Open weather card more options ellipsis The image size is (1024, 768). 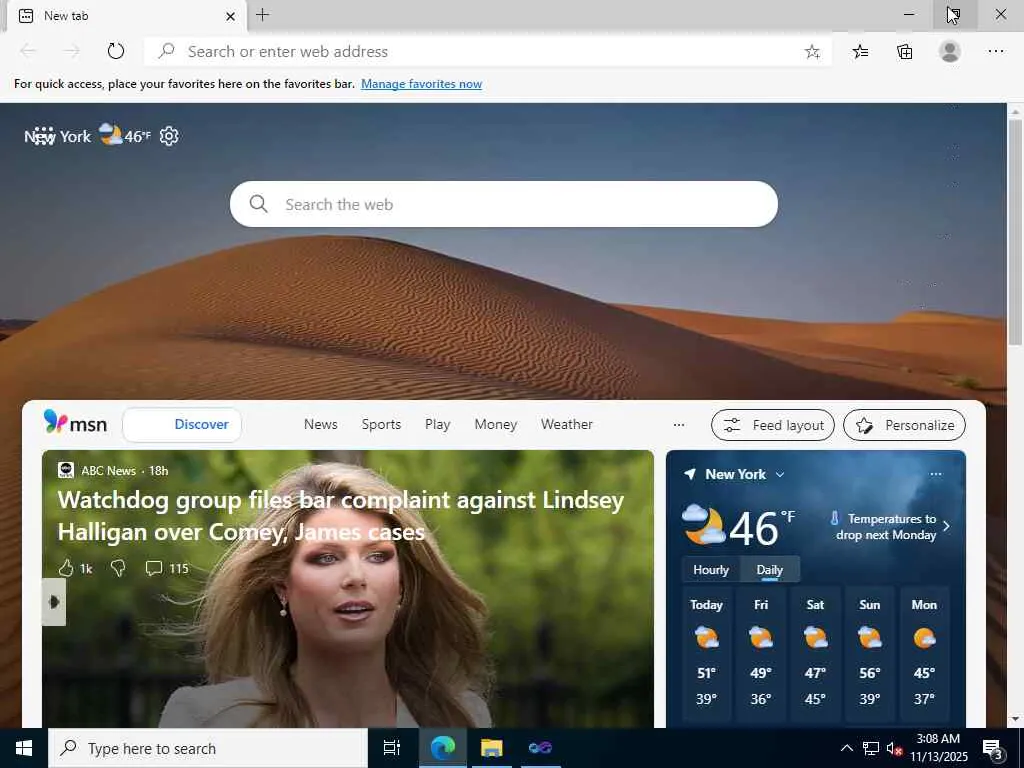tap(936, 474)
